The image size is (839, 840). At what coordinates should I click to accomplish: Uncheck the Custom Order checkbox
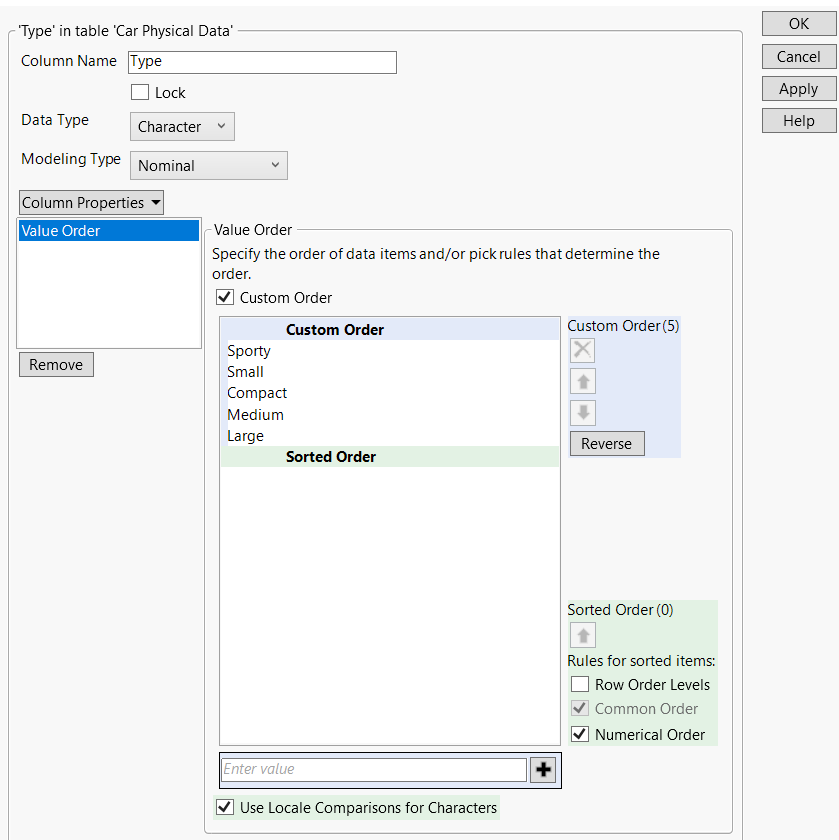coord(225,298)
